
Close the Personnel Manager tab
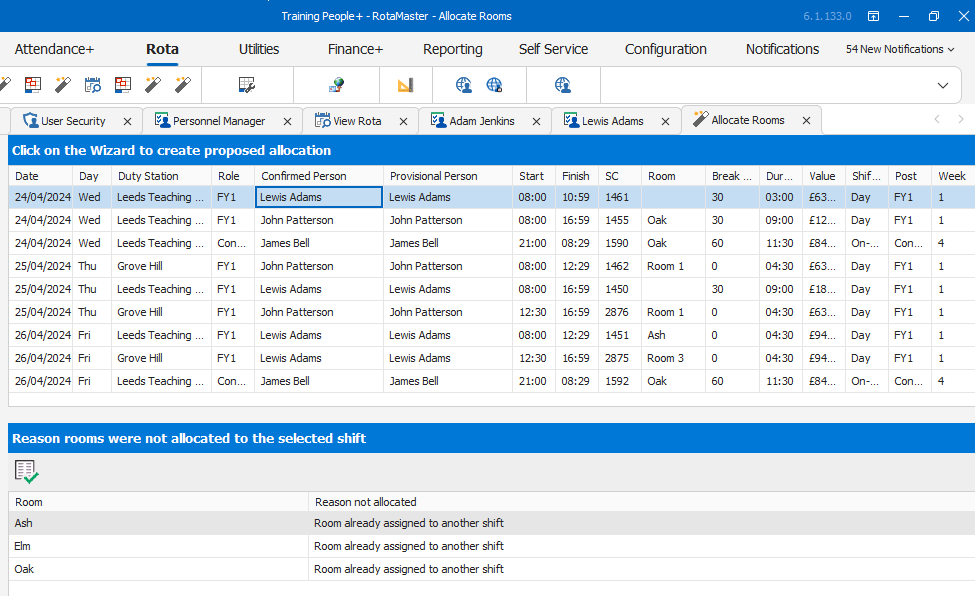coord(287,121)
